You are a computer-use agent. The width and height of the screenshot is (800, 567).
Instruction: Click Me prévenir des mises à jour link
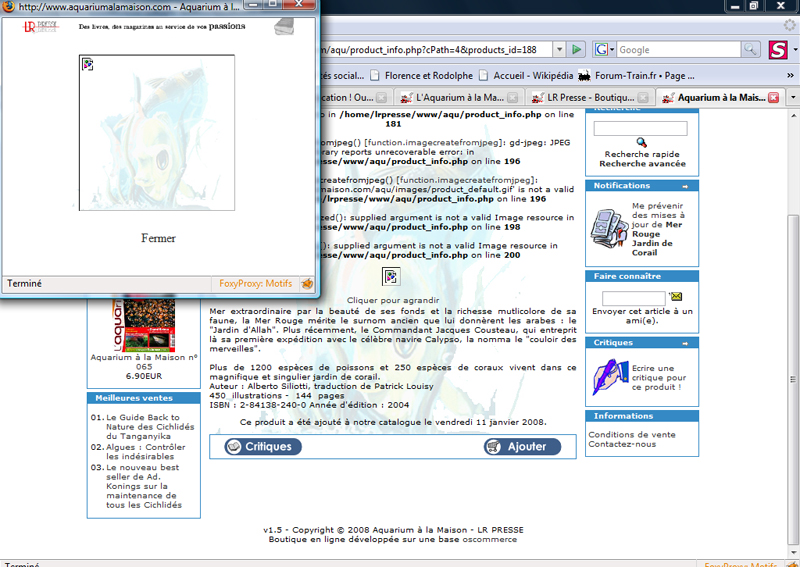click(657, 229)
